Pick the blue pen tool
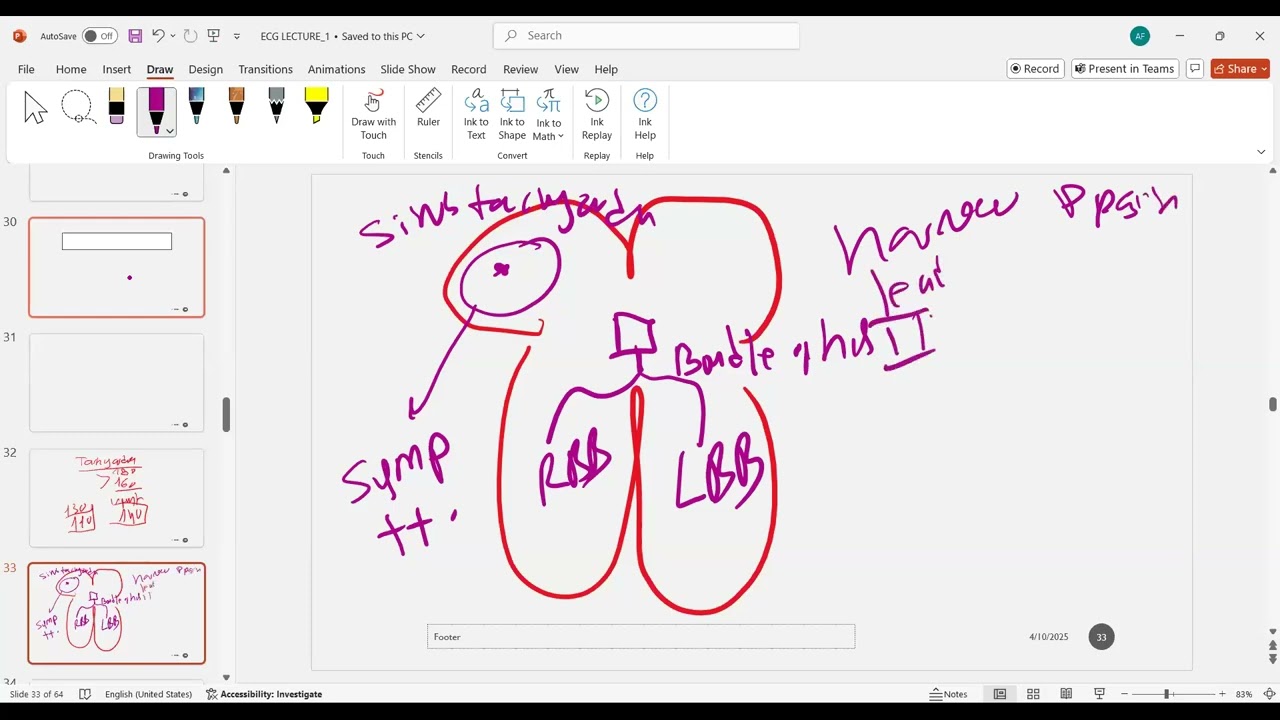The height and width of the screenshot is (720, 1280). [197, 107]
